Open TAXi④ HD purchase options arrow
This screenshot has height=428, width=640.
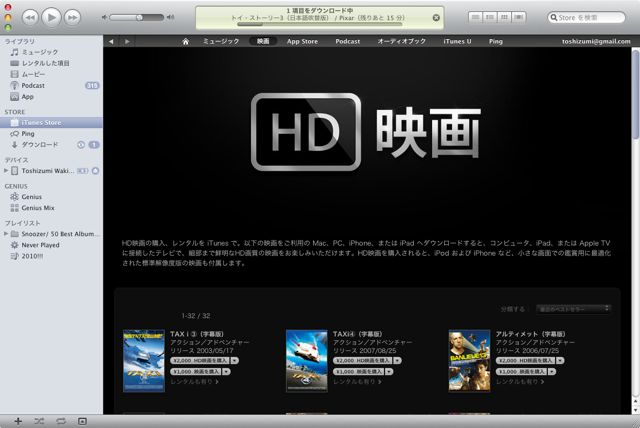[x=398, y=361]
